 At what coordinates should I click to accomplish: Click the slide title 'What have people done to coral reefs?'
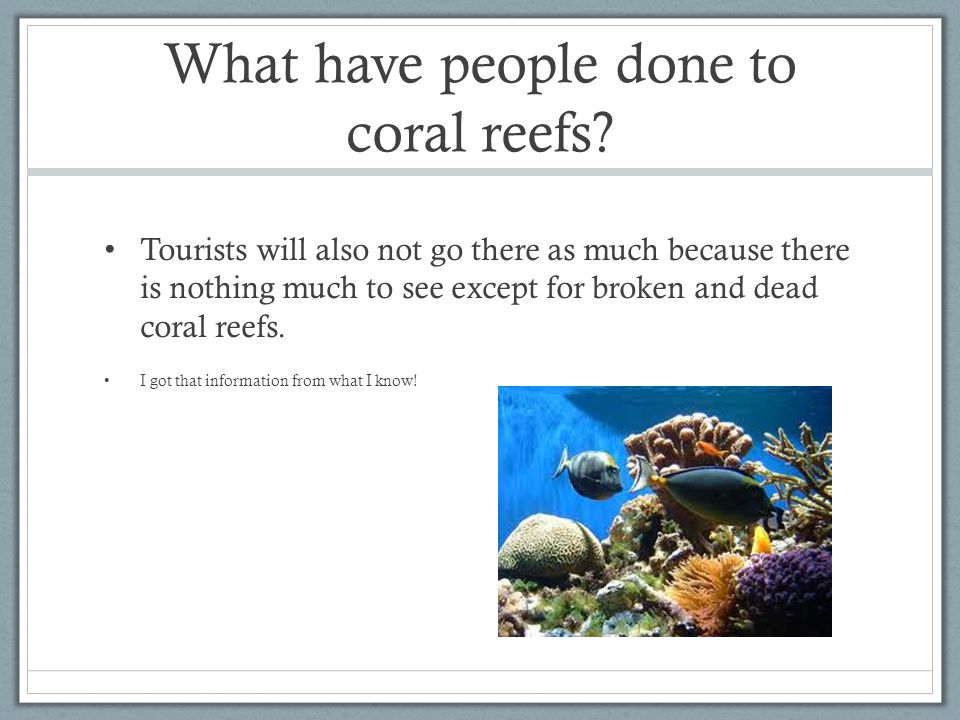click(481, 98)
